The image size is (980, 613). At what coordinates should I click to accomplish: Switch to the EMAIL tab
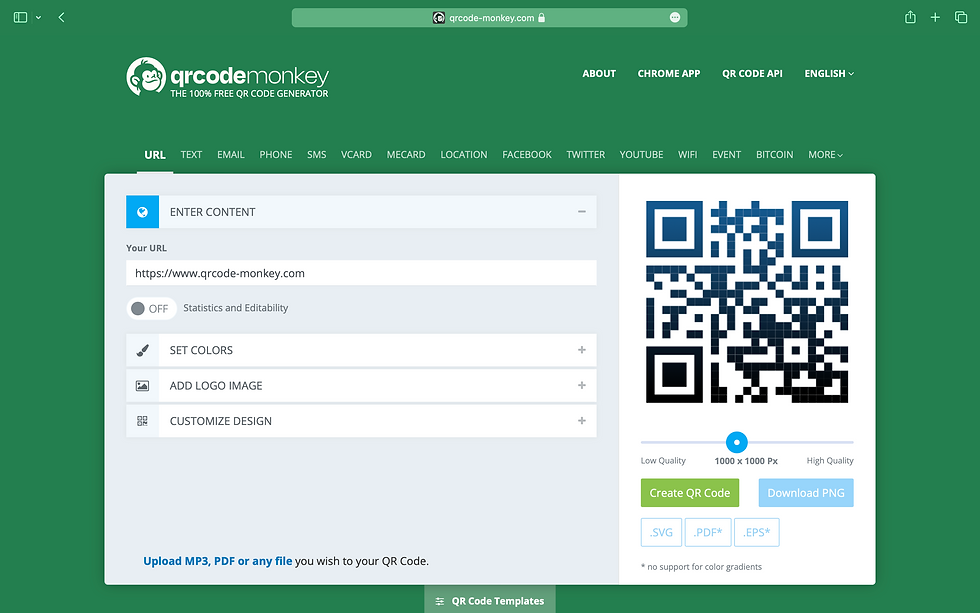(x=231, y=154)
